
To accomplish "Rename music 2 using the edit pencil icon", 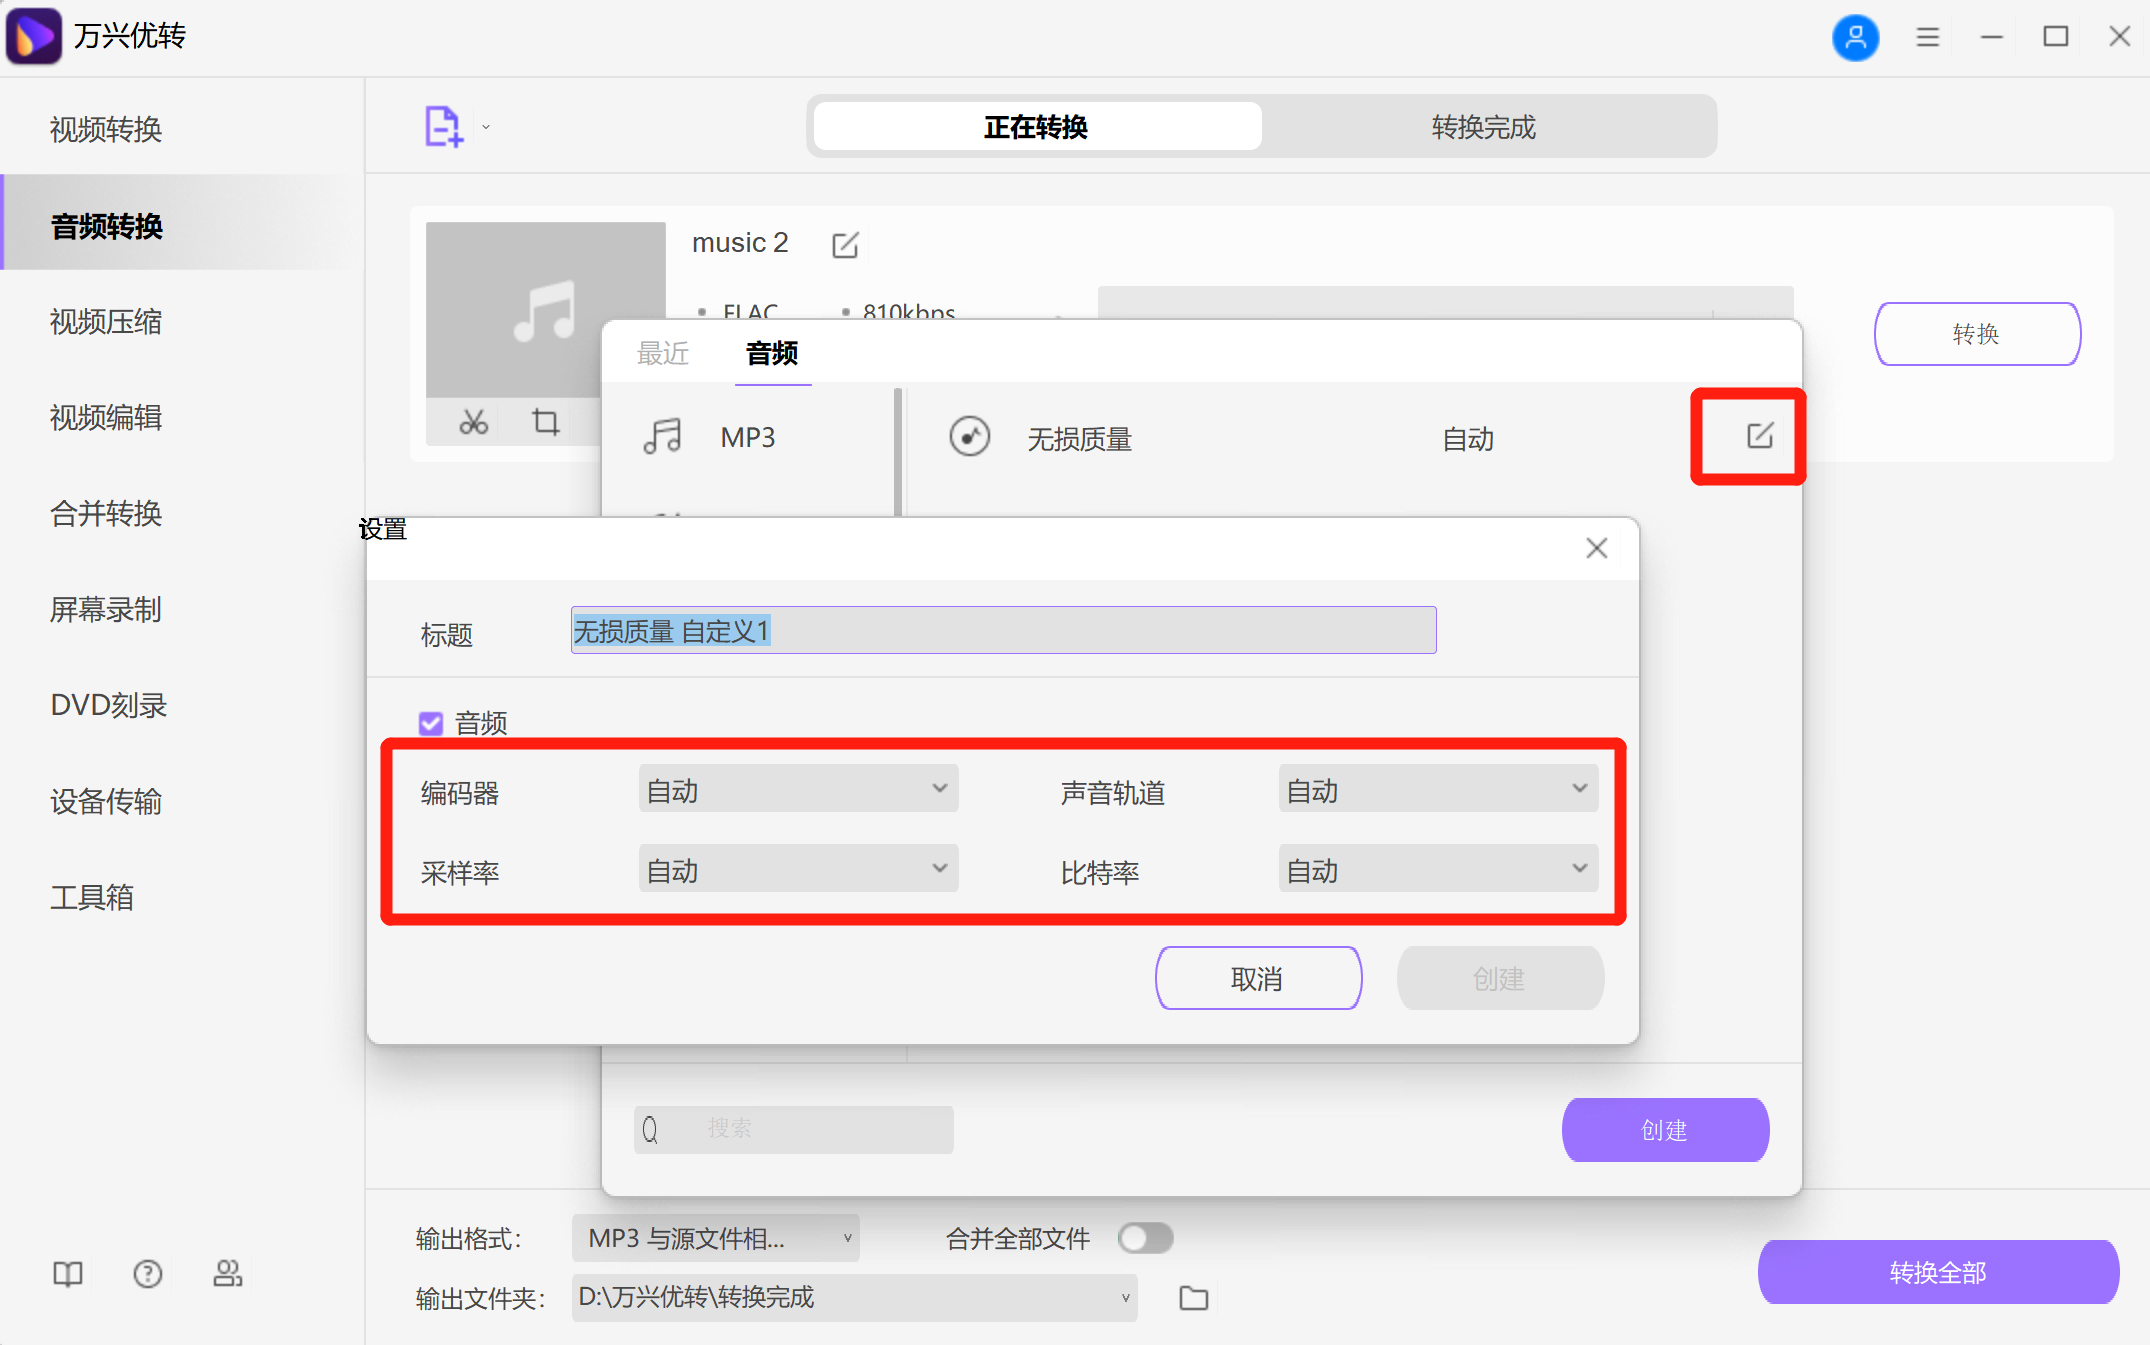I will (845, 244).
